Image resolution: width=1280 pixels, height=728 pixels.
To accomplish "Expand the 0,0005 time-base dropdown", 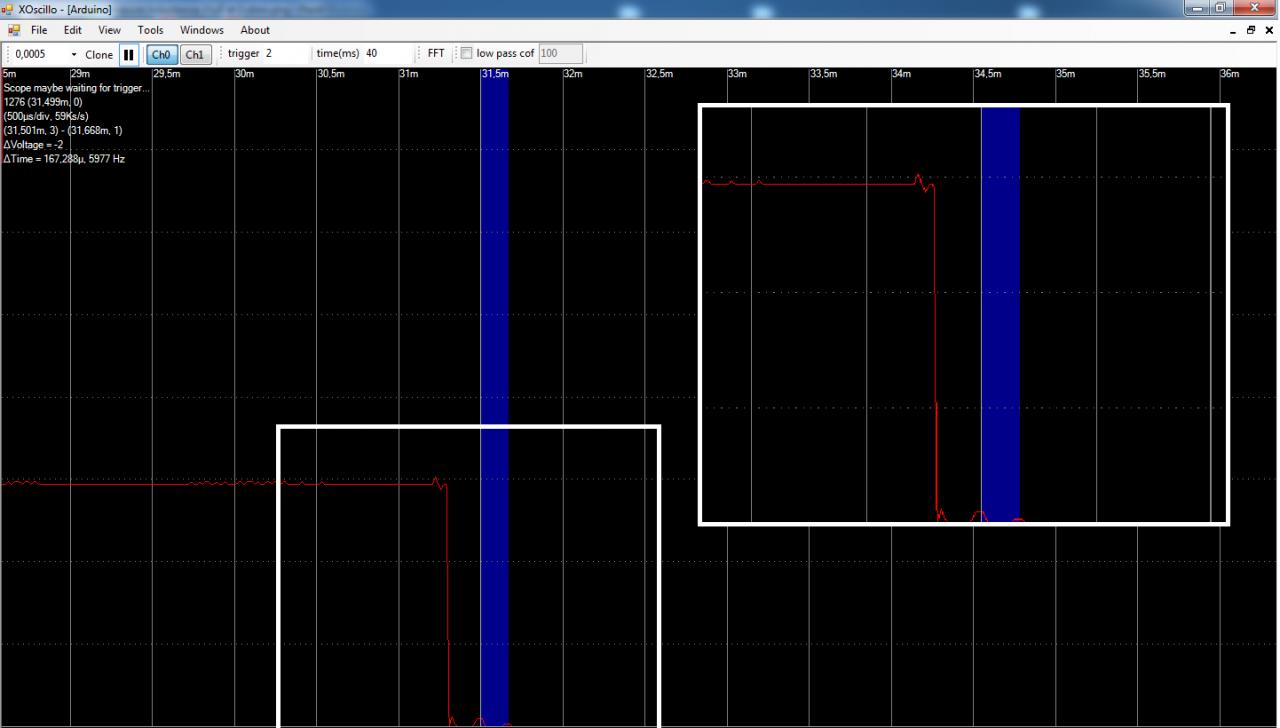I will point(74,54).
